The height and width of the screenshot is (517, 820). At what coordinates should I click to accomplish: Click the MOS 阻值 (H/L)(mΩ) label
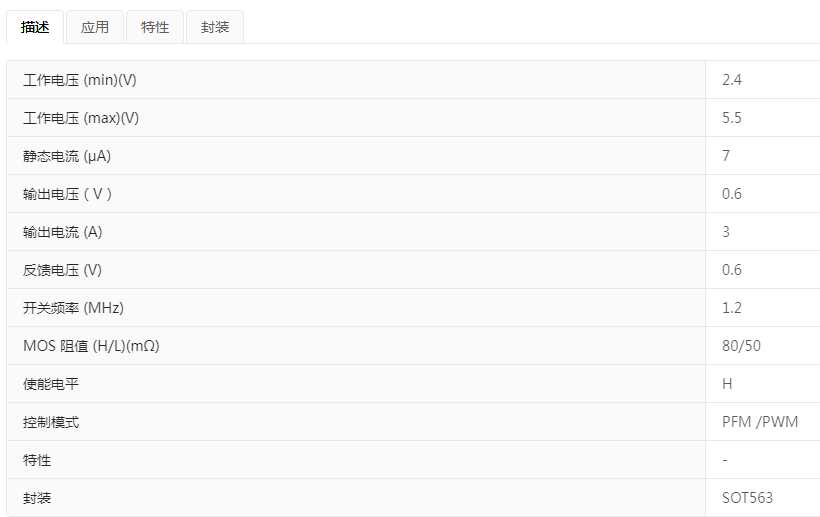(x=92, y=346)
